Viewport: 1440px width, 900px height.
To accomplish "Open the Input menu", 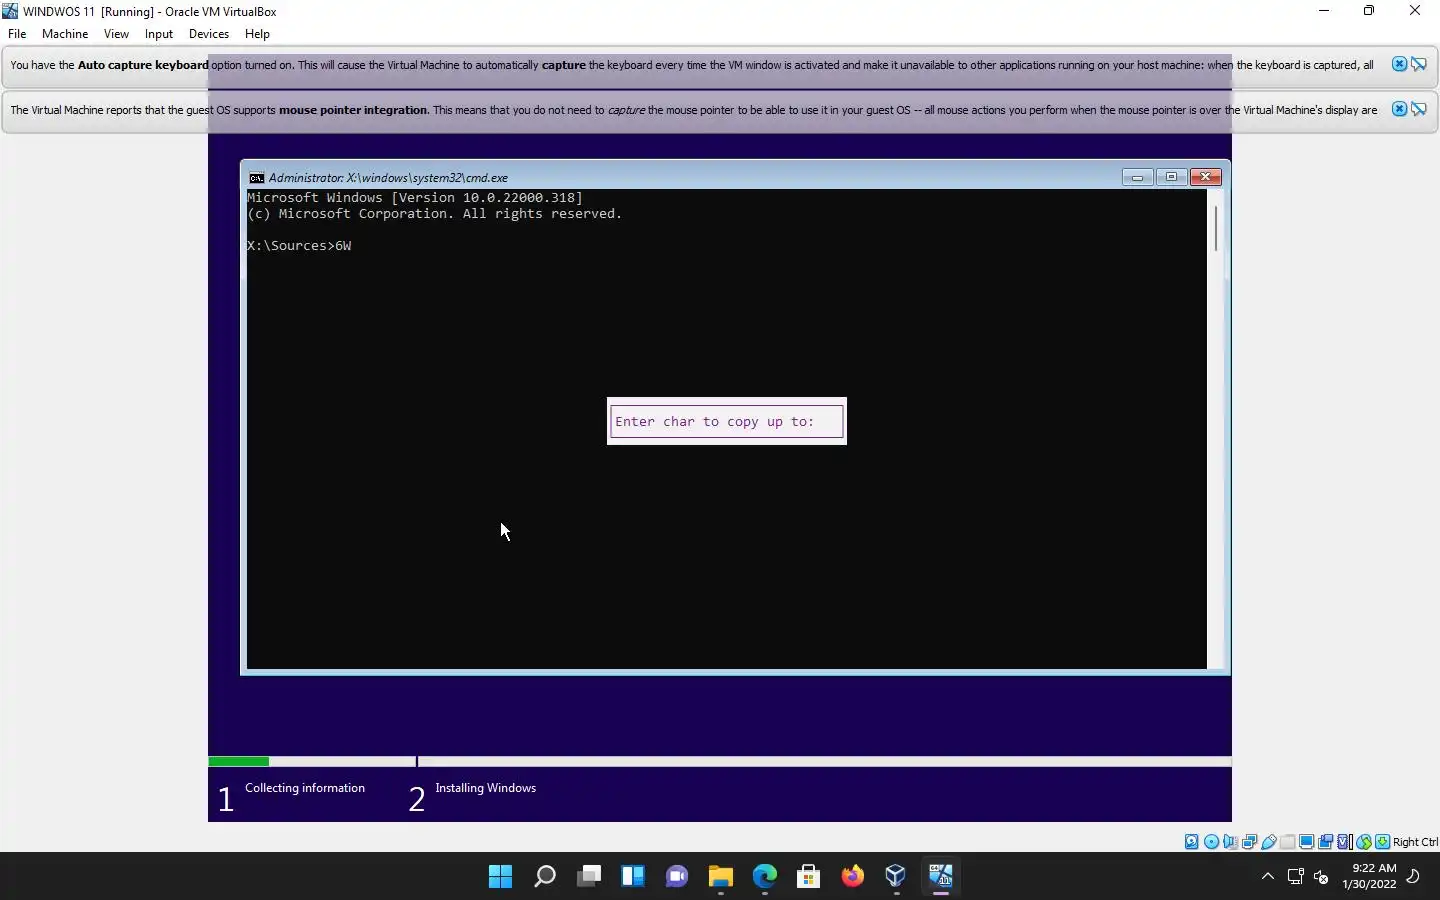I will (159, 34).
